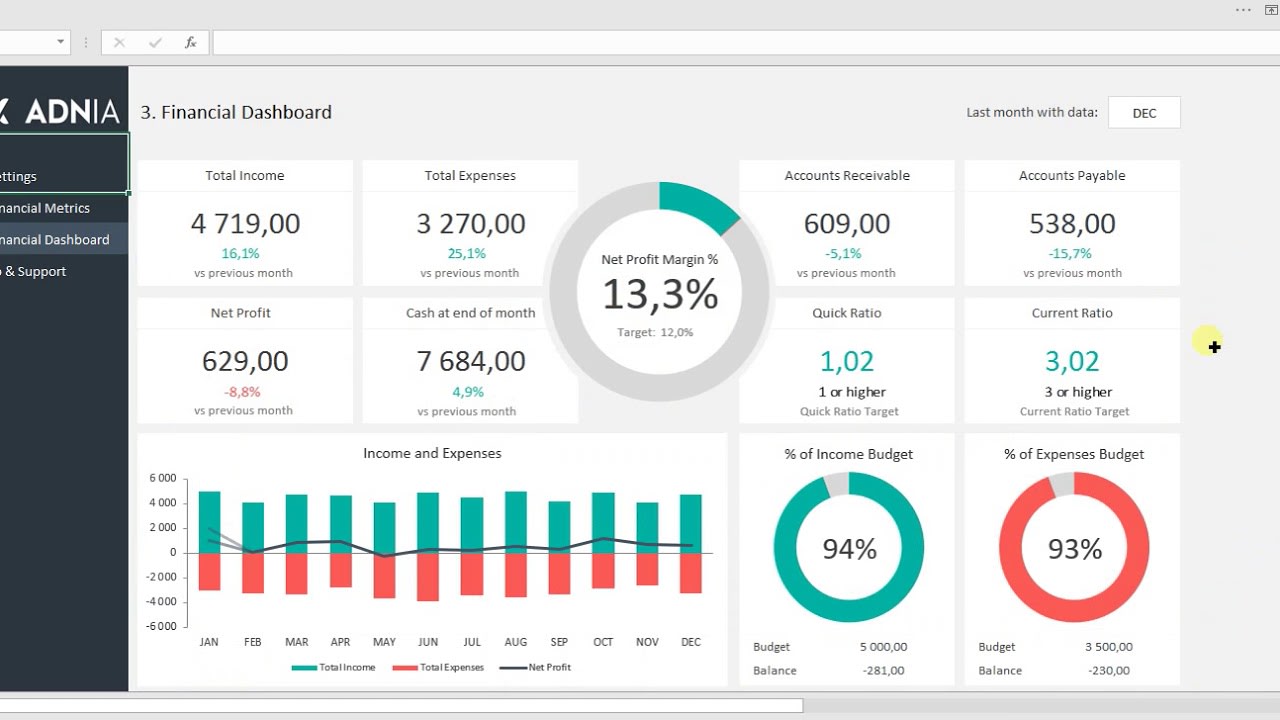Click the ribbon display options icon
The height and width of the screenshot is (720, 1280).
tap(1271, 10)
